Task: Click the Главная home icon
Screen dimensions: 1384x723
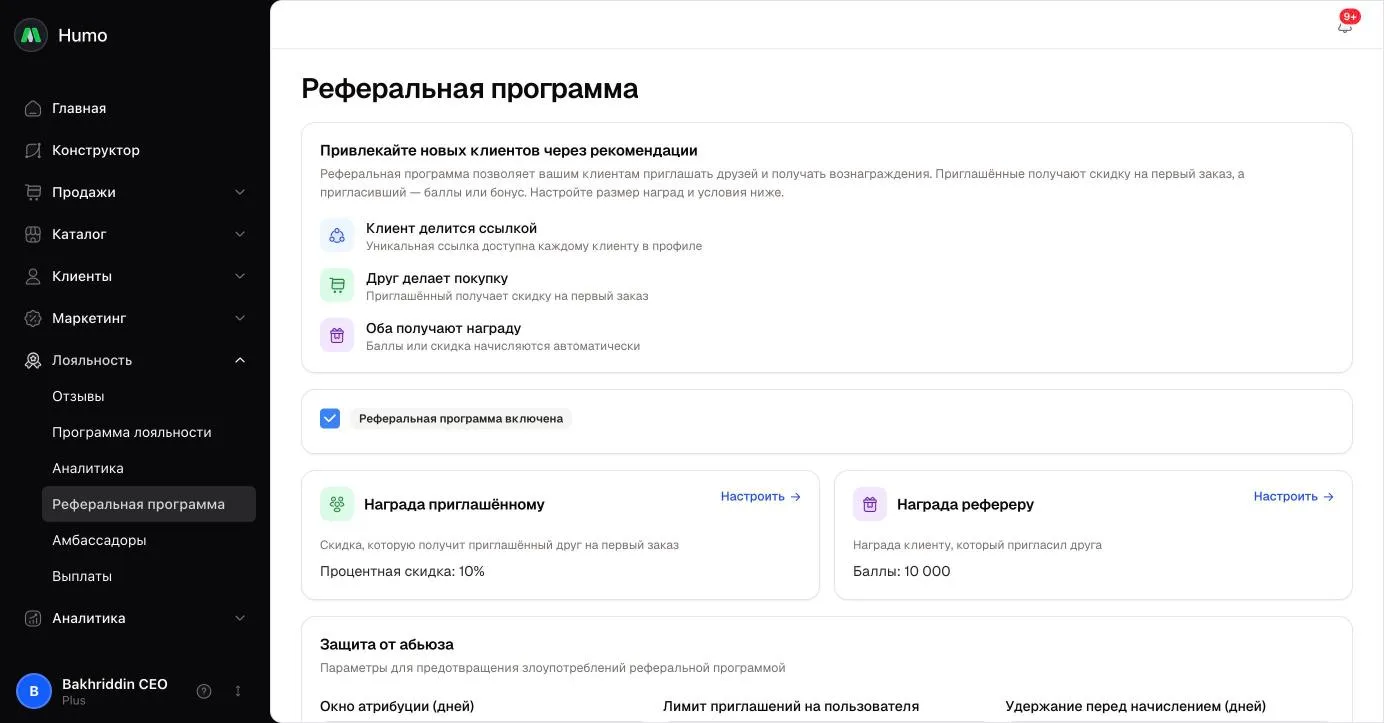Action: pyautogui.click(x=33, y=108)
